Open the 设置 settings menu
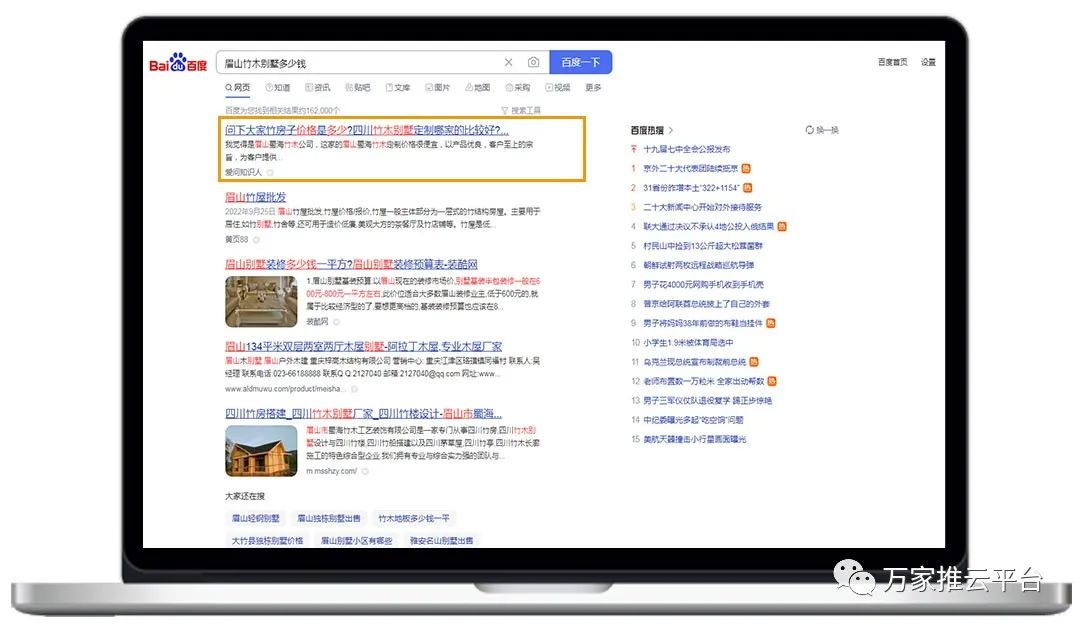The height and width of the screenshot is (628, 1080). tap(928, 62)
